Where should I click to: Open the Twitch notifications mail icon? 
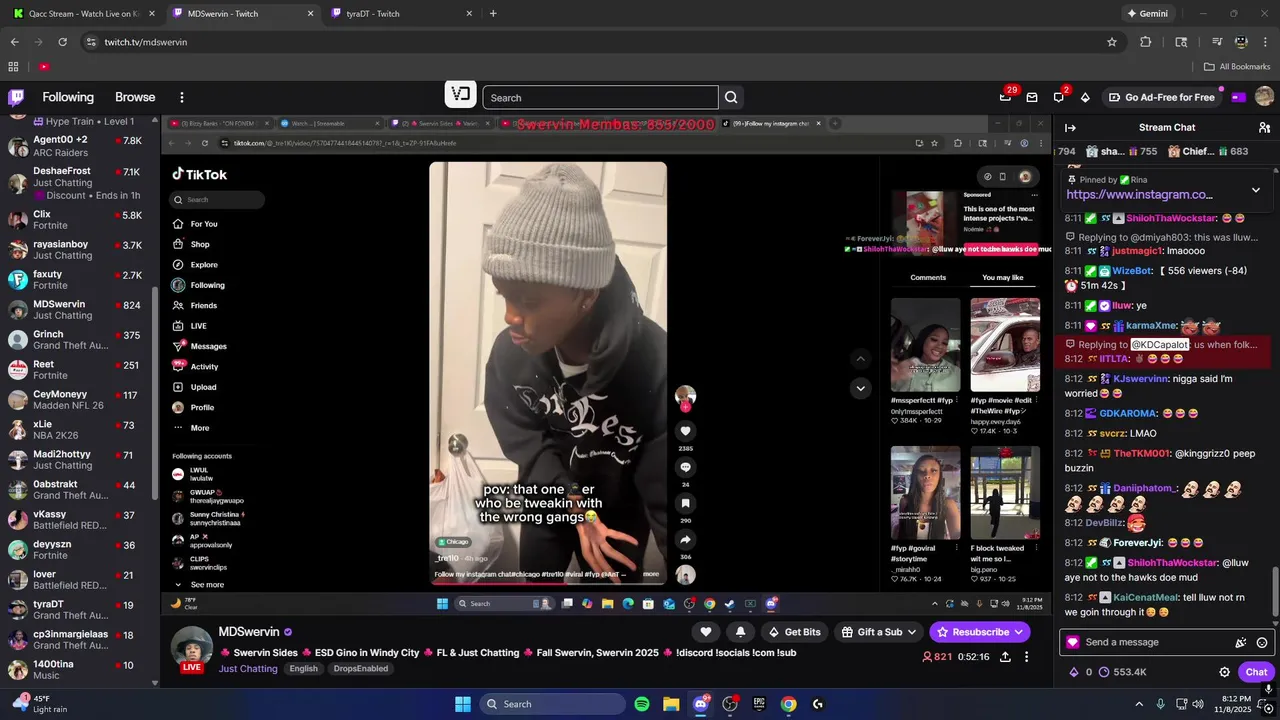[x=1032, y=97]
